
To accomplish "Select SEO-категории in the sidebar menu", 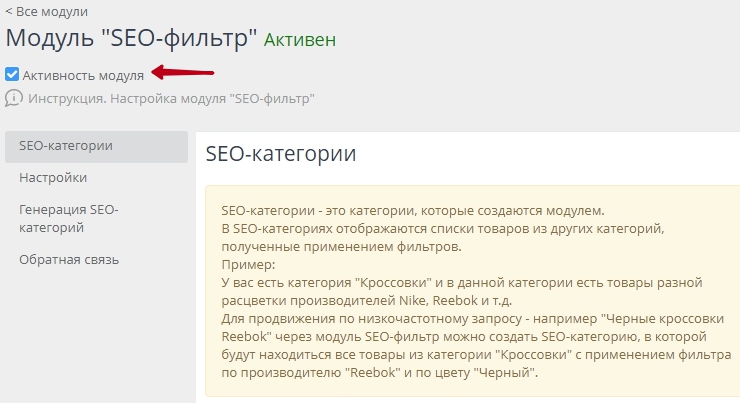I will [65, 146].
